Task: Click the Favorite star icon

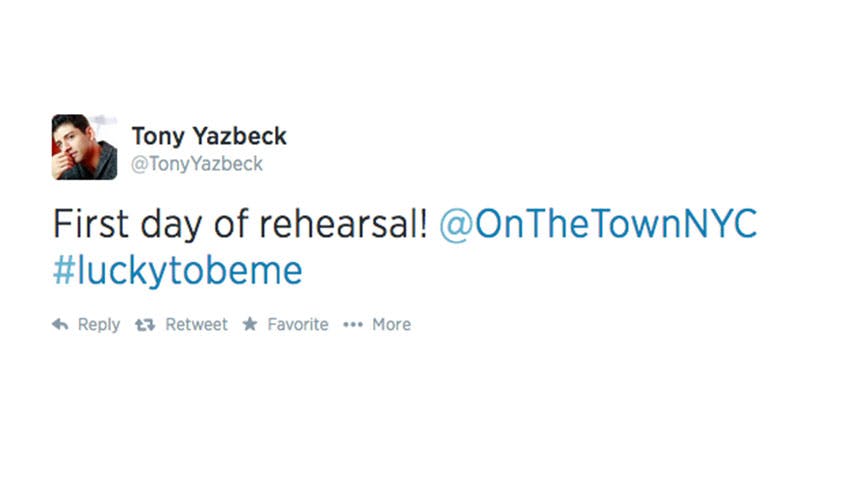Action: pos(250,325)
